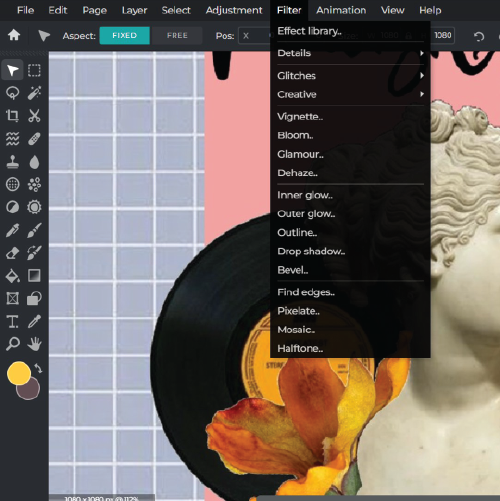Select the Marquee selection tool

(34, 70)
